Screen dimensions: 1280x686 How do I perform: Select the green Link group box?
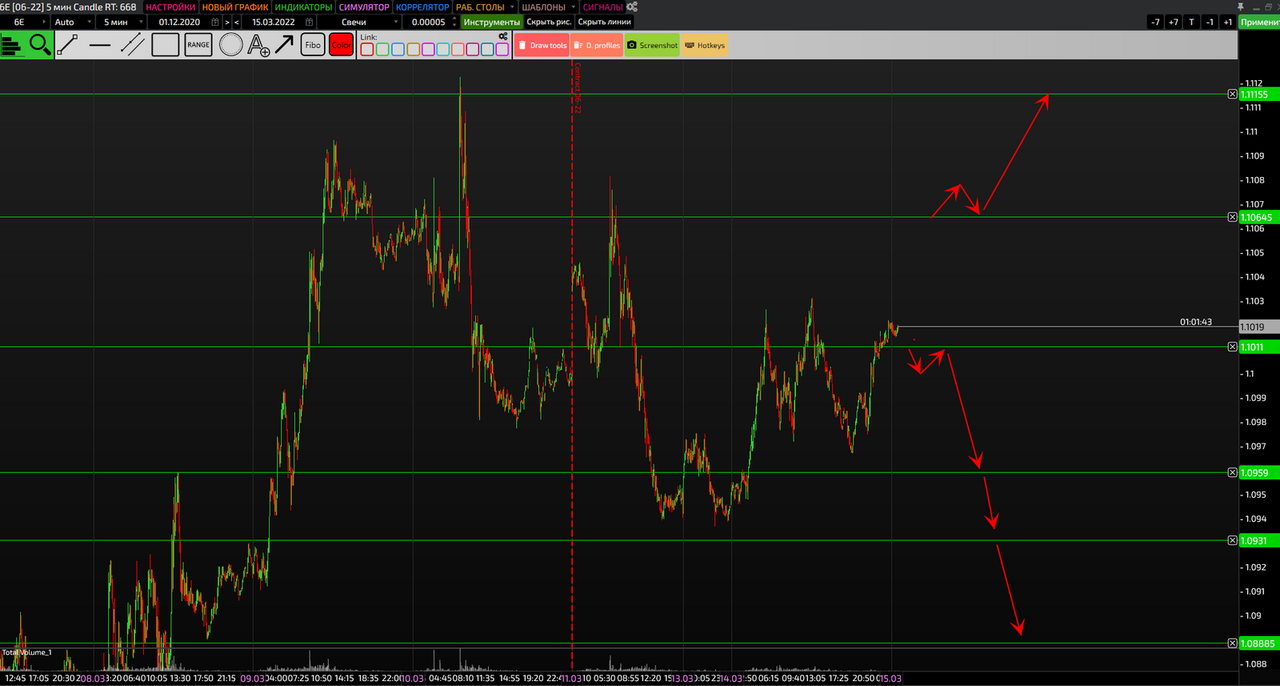(x=382, y=48)
